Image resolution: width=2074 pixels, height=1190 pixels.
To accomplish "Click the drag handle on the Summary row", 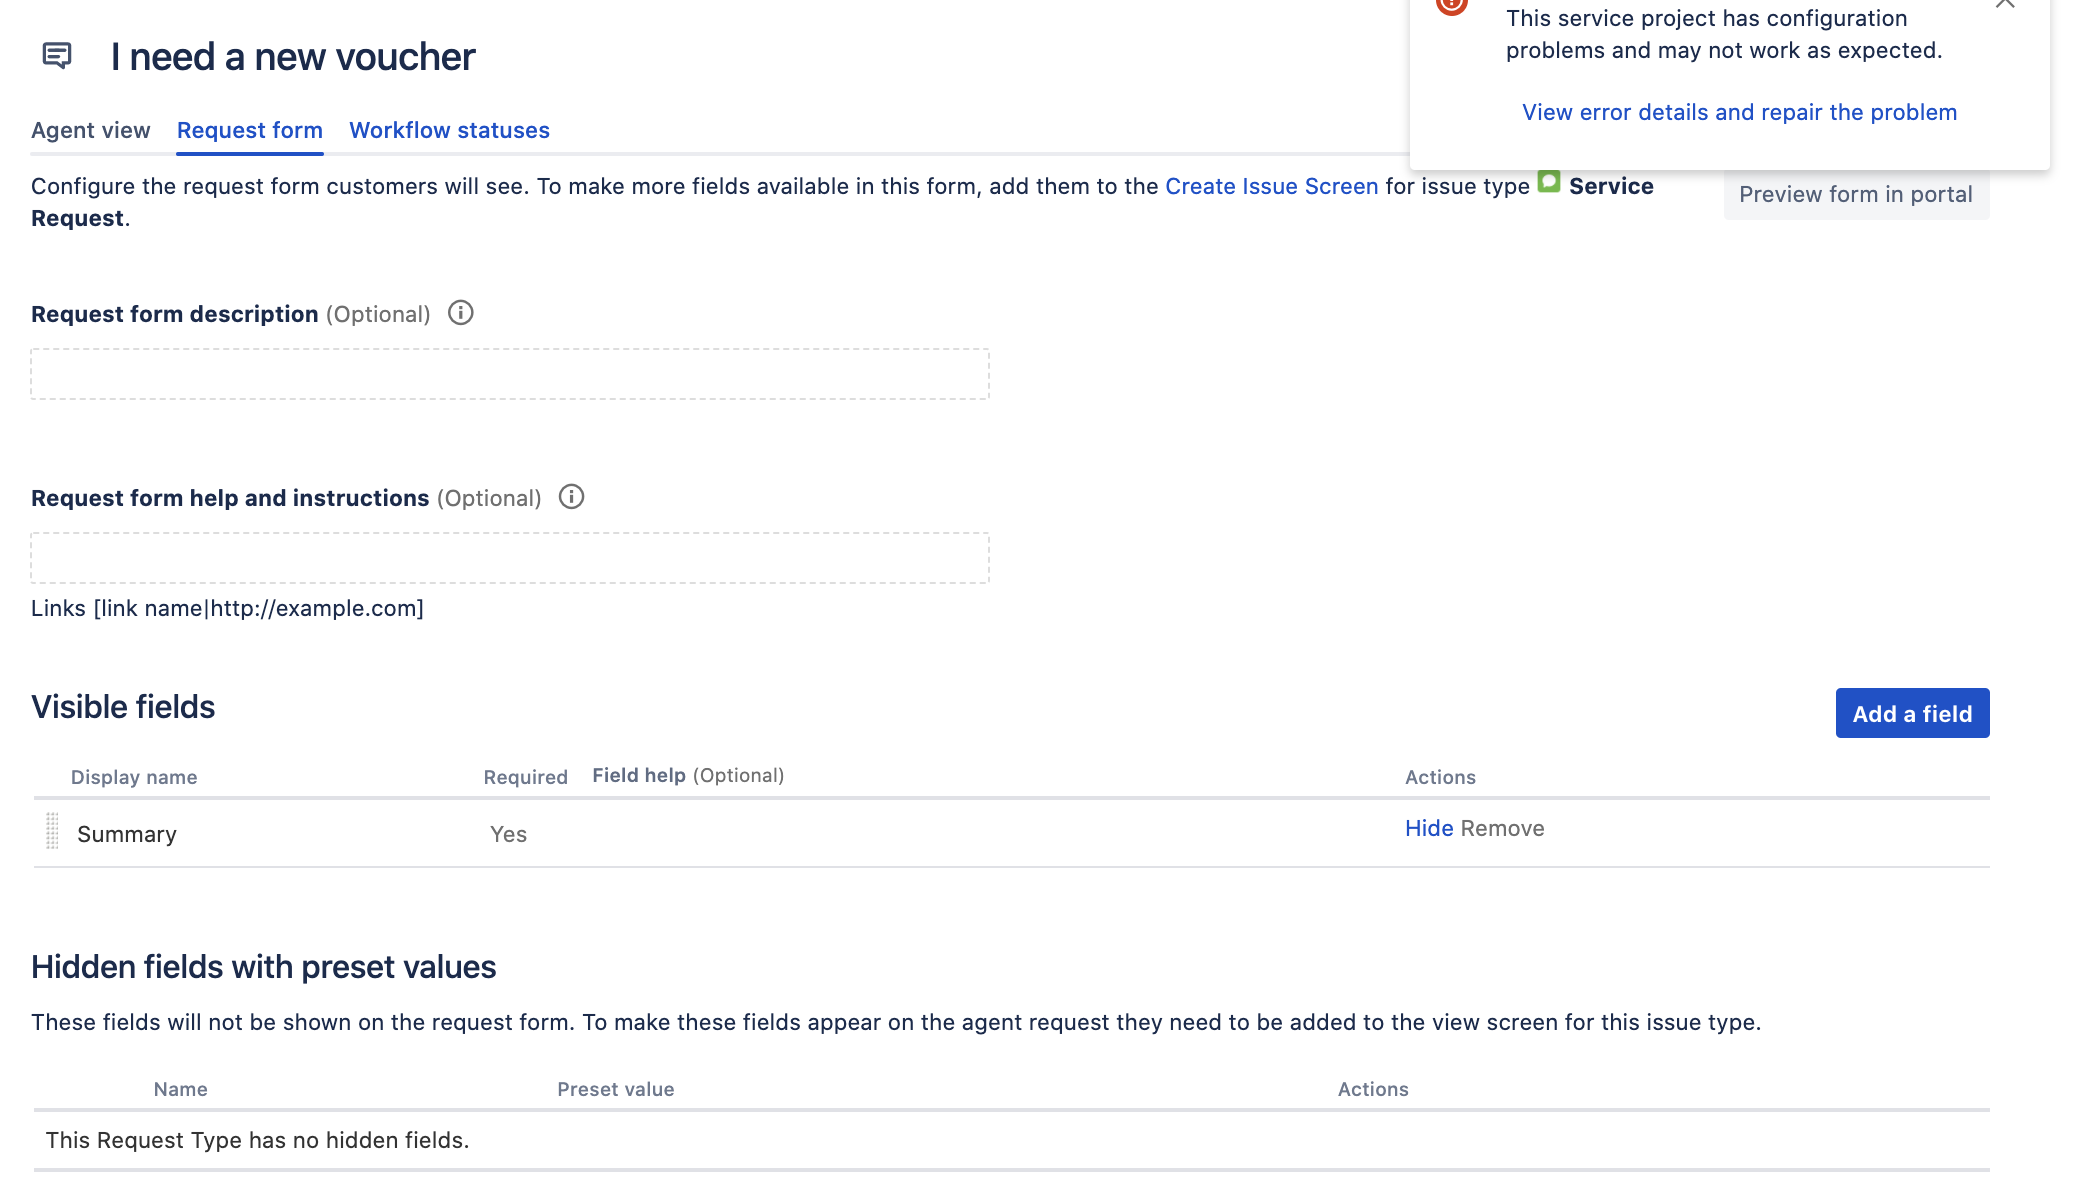I will [53, 831].
